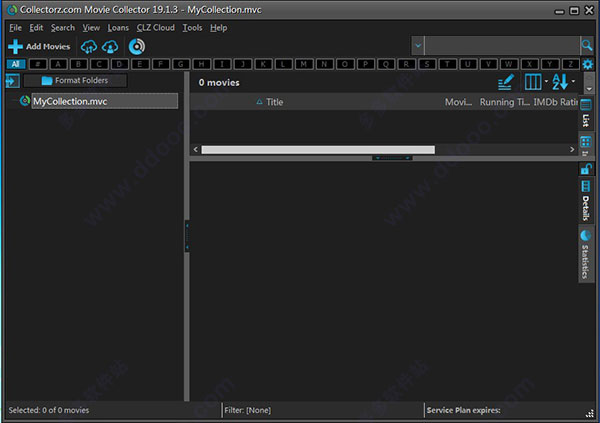Screen dimensions: 600x423
Task: Sort by the Running Ti... column header
Action: [x=504, y=102]
